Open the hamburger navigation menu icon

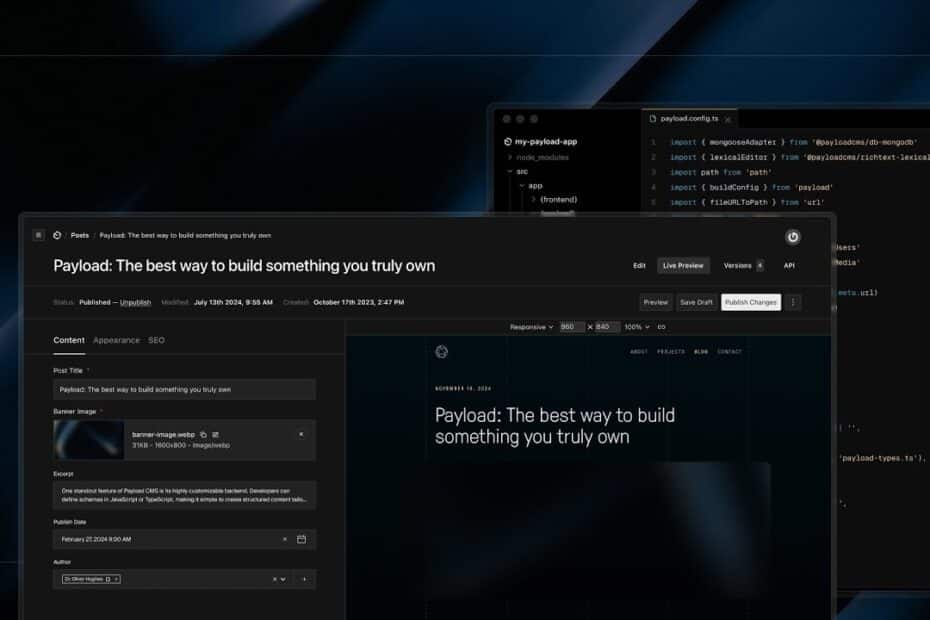click(x=39, y=235)
